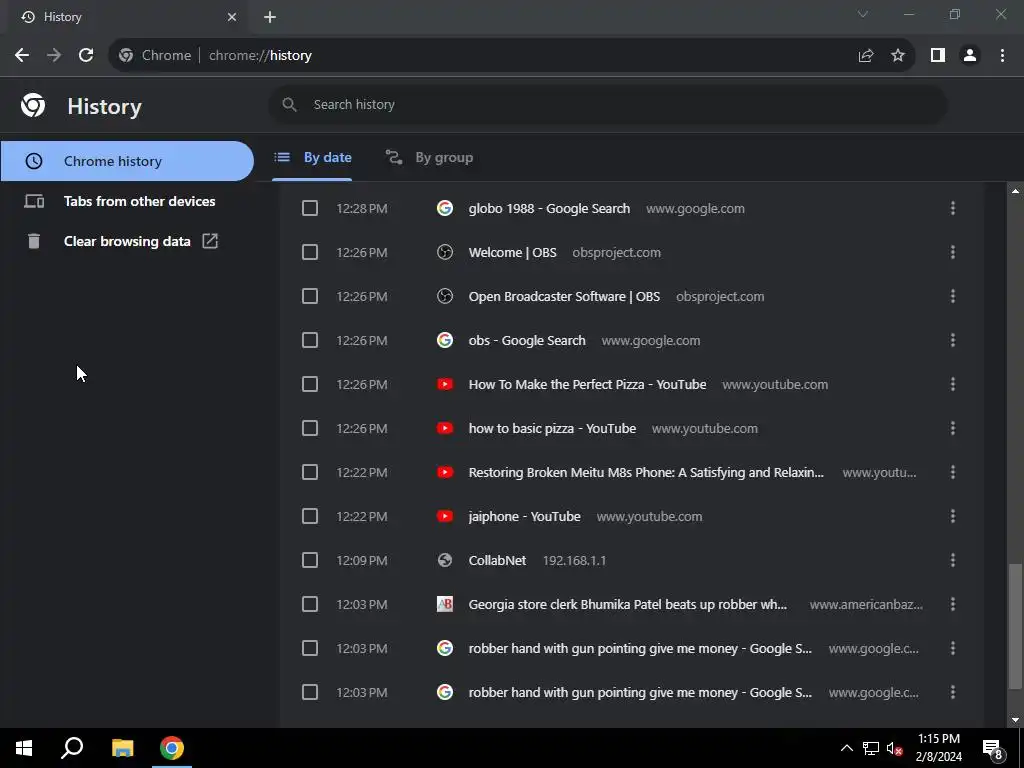The image size is (1024, 768).
Task: Click the history list scrollbar thumb
Action: tap(1015, 626)
